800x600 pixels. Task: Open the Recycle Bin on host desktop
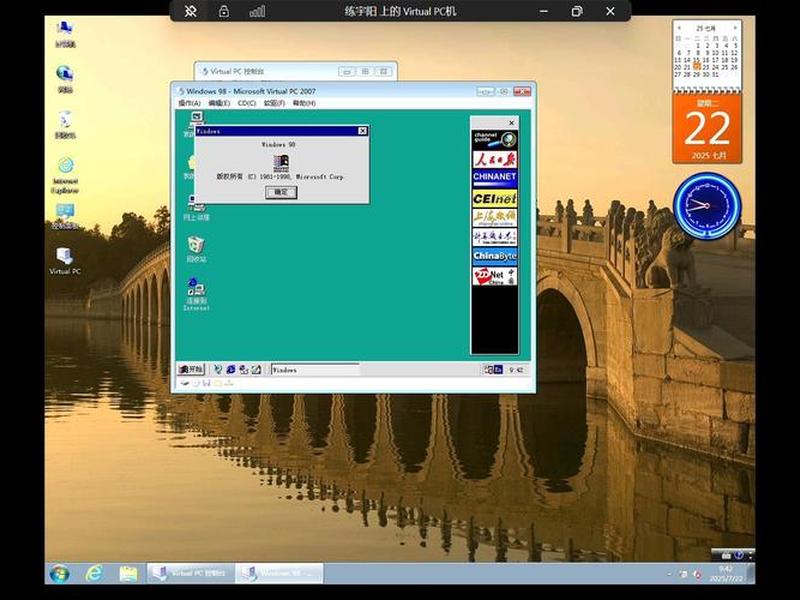tap(65, 124)
